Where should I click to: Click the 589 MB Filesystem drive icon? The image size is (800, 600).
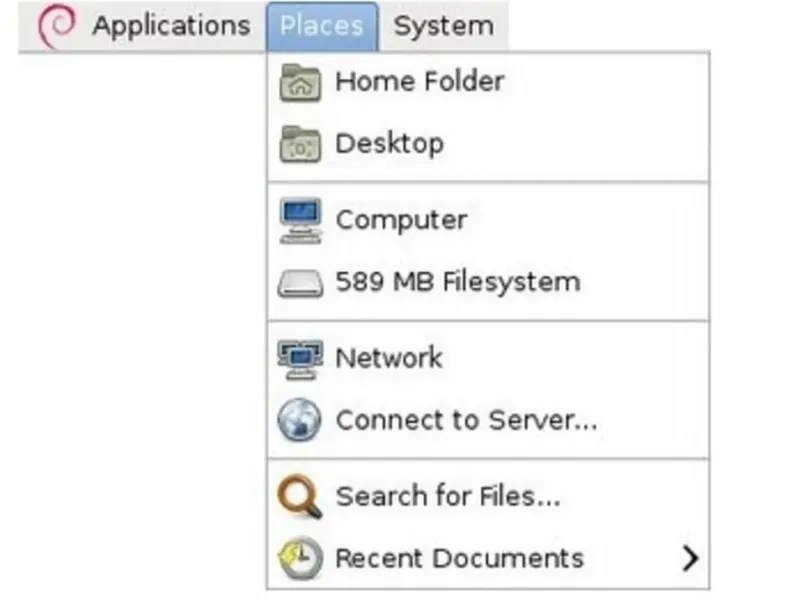tap(300, 283)
